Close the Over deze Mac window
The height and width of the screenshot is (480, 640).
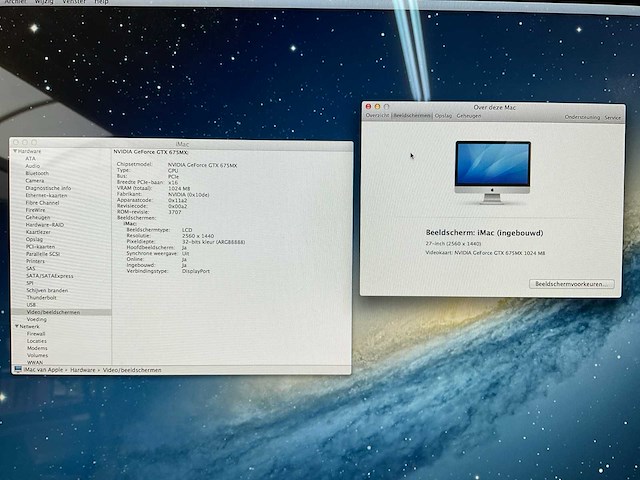pos(368,107)
